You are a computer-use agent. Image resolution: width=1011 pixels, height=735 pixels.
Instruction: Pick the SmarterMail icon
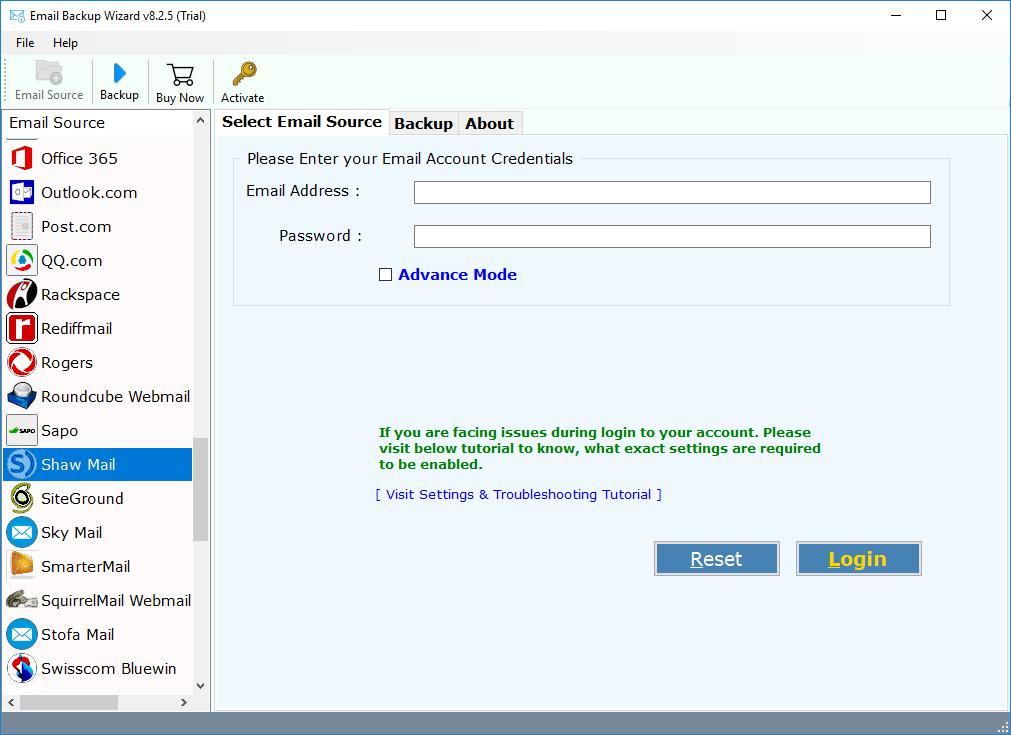[x=22, y=566]
